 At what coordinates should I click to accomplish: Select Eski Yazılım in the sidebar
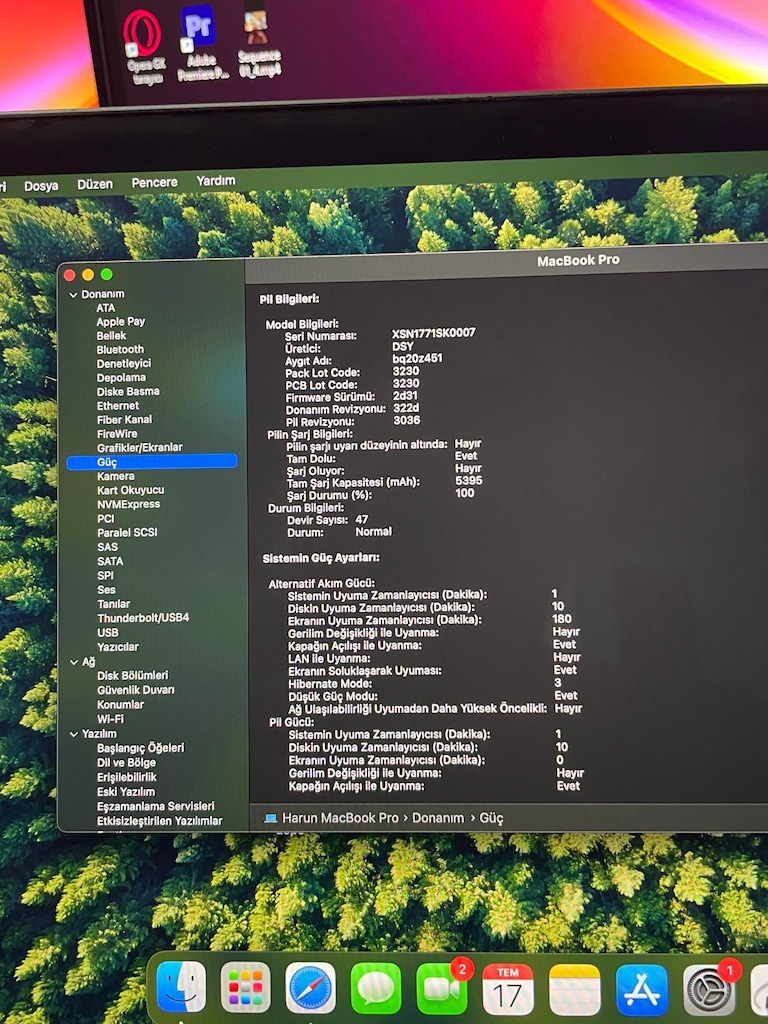126,792
